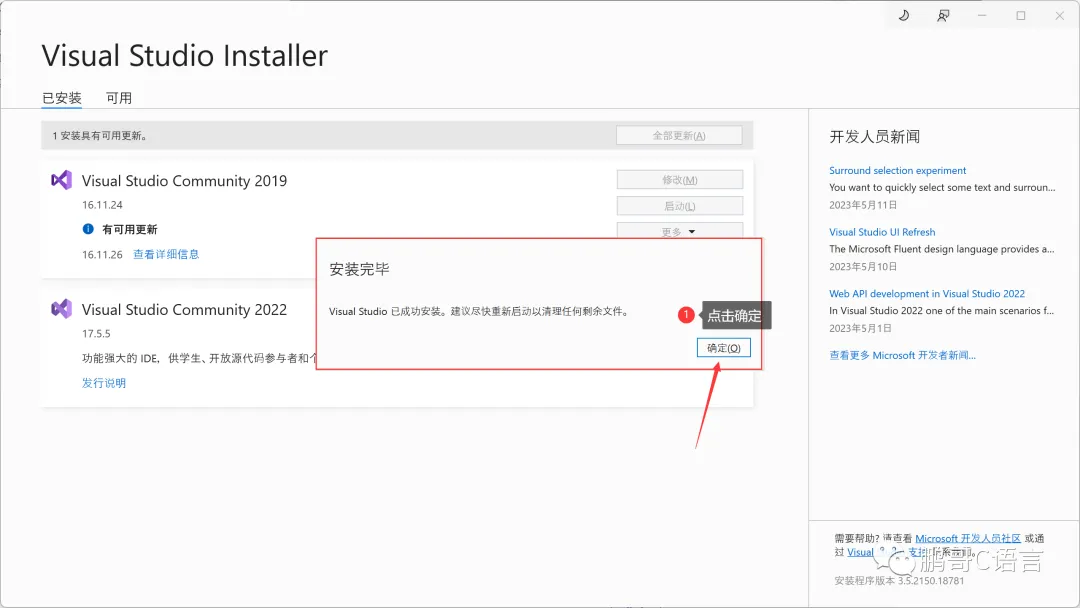Viewport: 1080px width, 608px height.
Task: Click the Visual Studio Community 2019 title
Action: (185, 180)
